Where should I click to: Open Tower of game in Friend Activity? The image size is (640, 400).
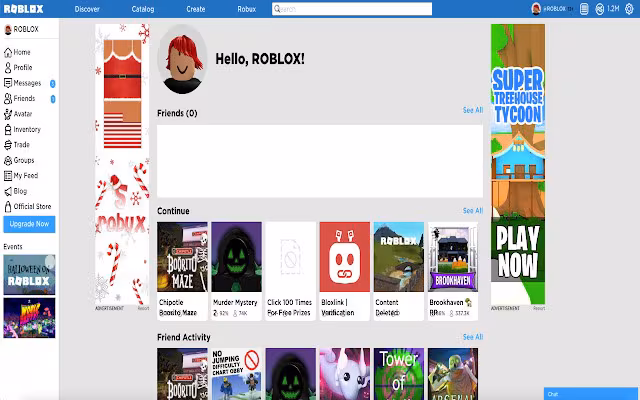point(399,374)
